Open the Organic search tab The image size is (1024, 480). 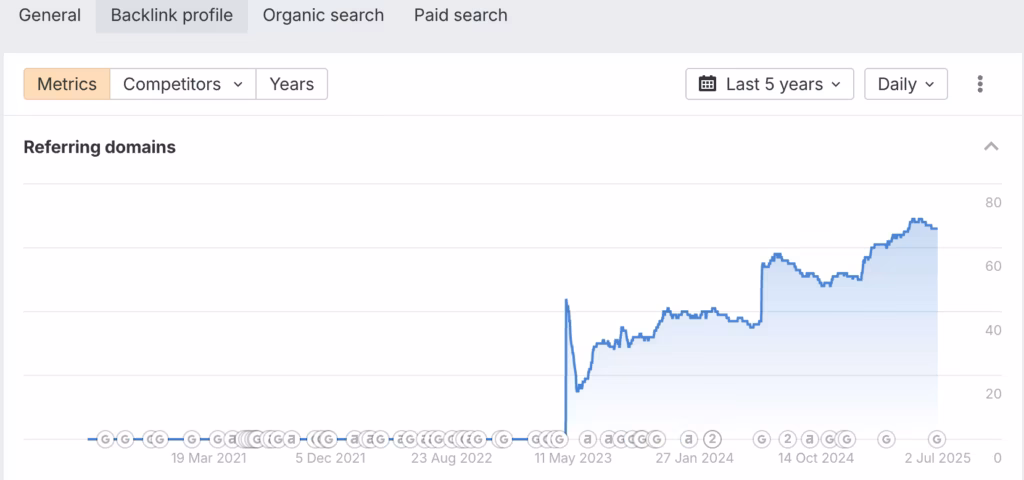(x=323, y=16)
